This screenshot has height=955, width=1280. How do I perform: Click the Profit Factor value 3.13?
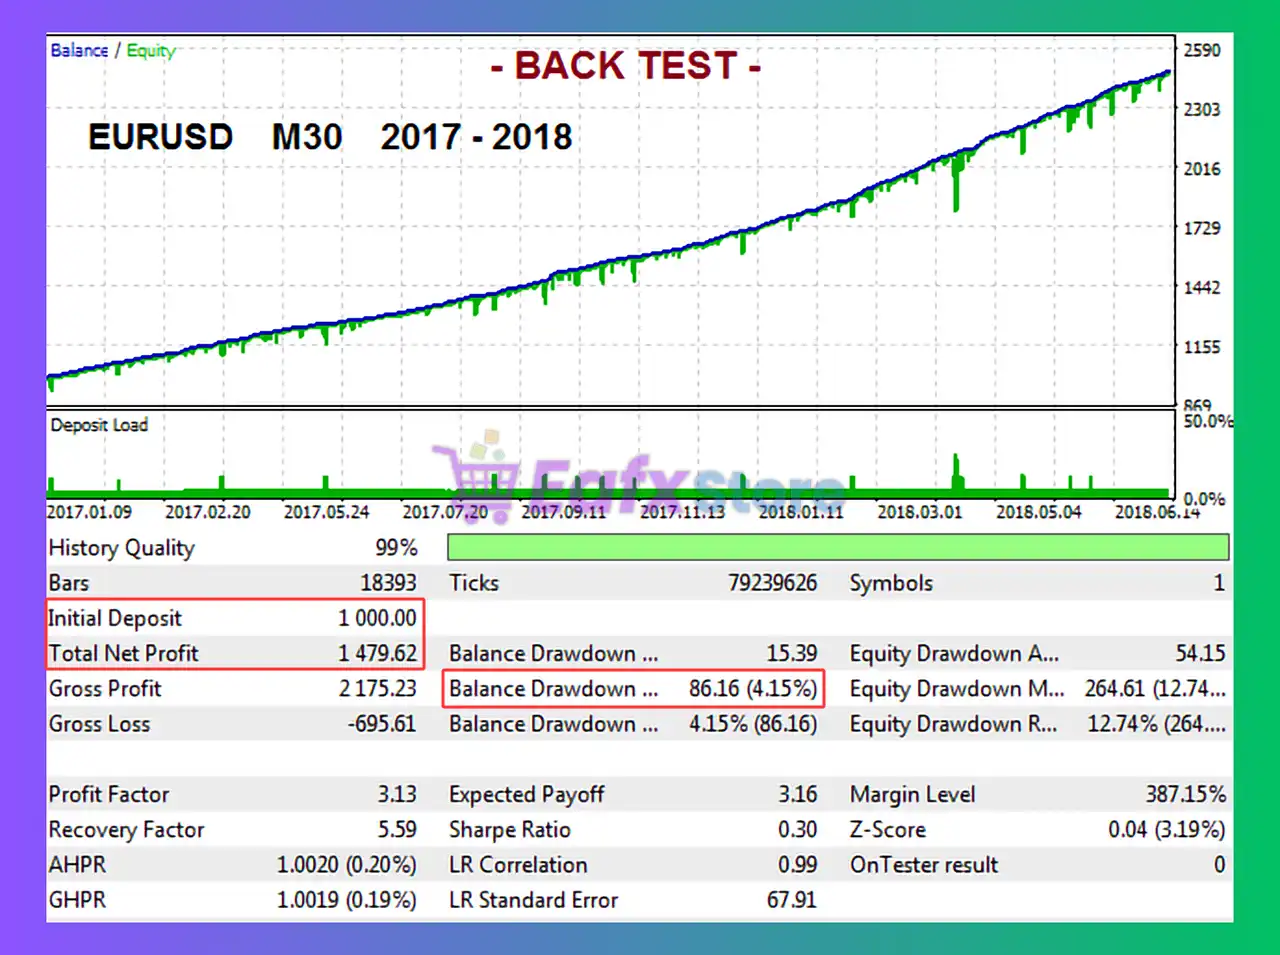pyautogui.click(x=396, y=795)
